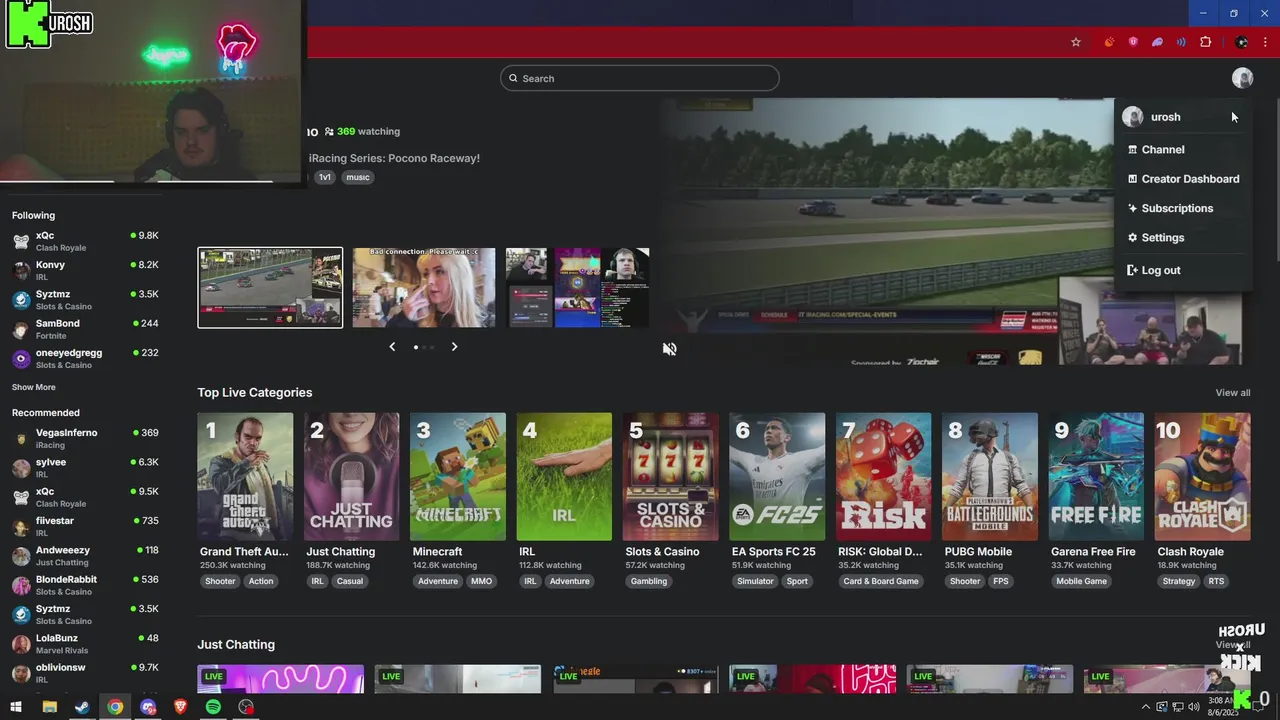1280x720 pixels.
Task: Show previous featured stream with left arrow
Action: tap(392, 346)
